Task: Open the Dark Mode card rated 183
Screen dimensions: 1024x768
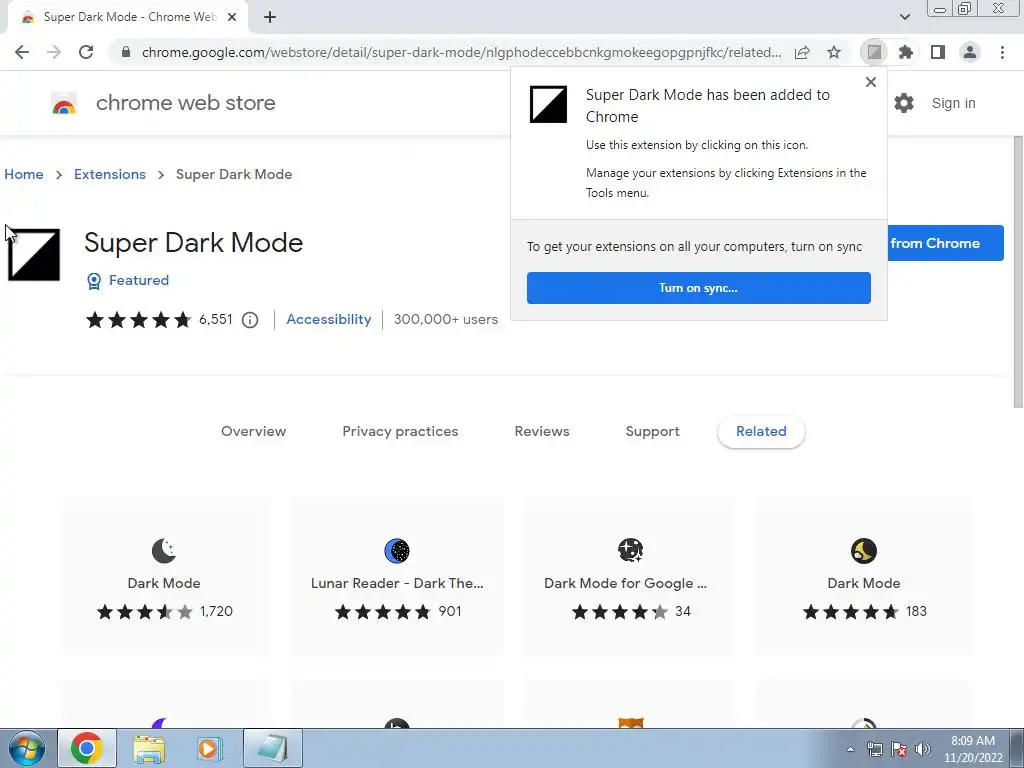Action: click(863, 577)
